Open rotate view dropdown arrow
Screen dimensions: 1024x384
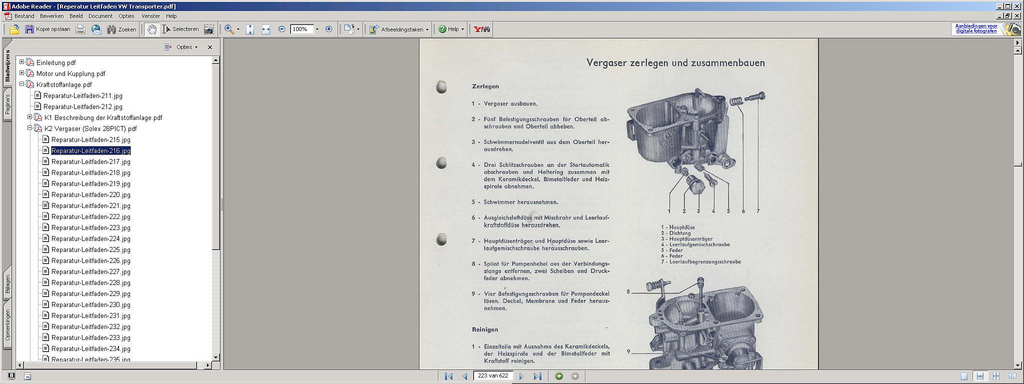click(x=358, y=29)
